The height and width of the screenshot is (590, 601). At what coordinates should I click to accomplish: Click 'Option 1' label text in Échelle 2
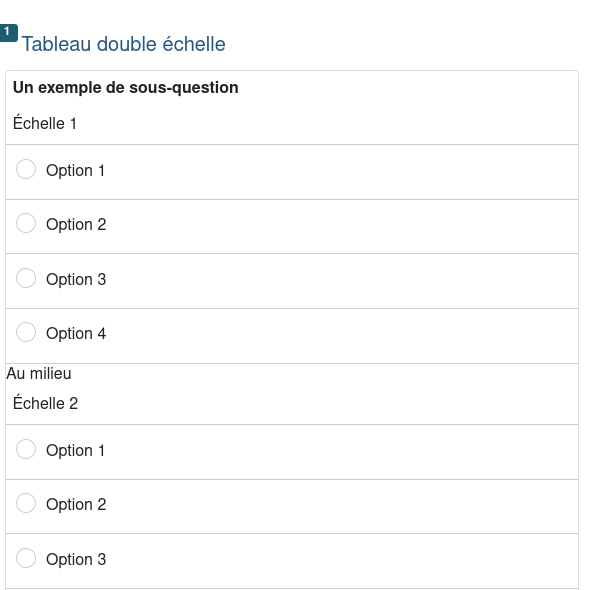click(x=76, y=451)
